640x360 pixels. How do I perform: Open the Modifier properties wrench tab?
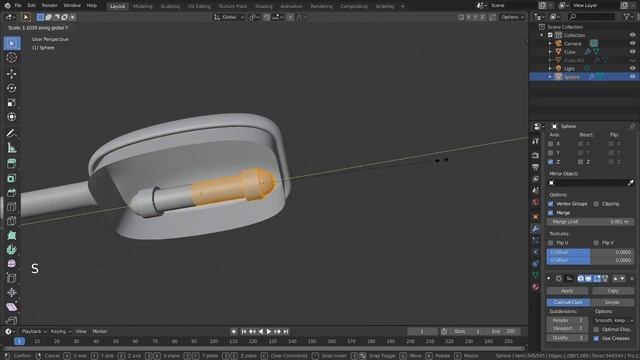pyautogui.click(x=536, y=228)
